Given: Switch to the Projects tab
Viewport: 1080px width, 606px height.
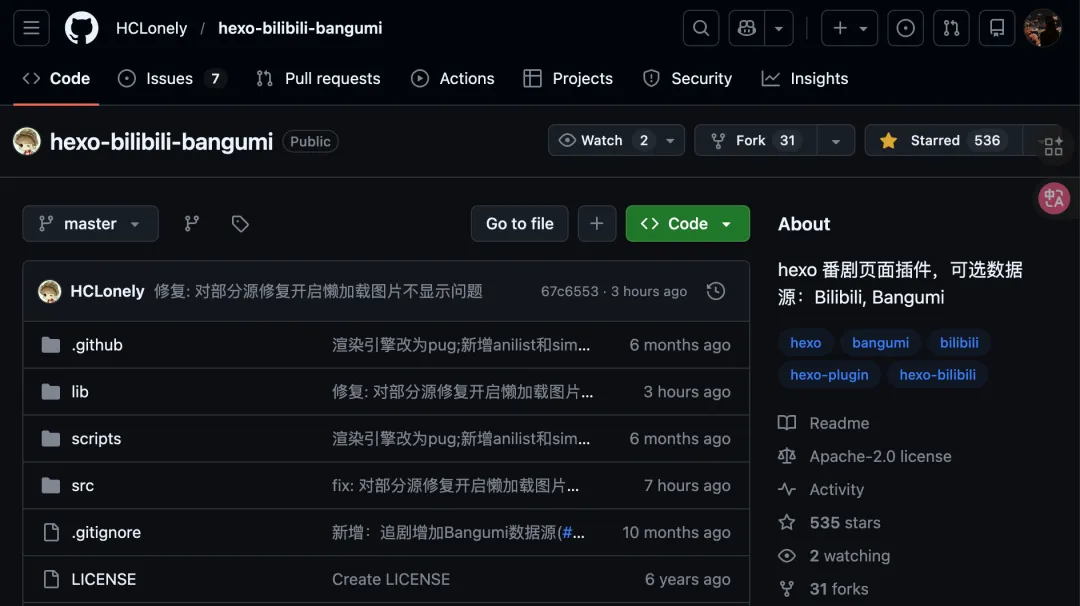Looking at the screenshot, I should coord(568,79).
